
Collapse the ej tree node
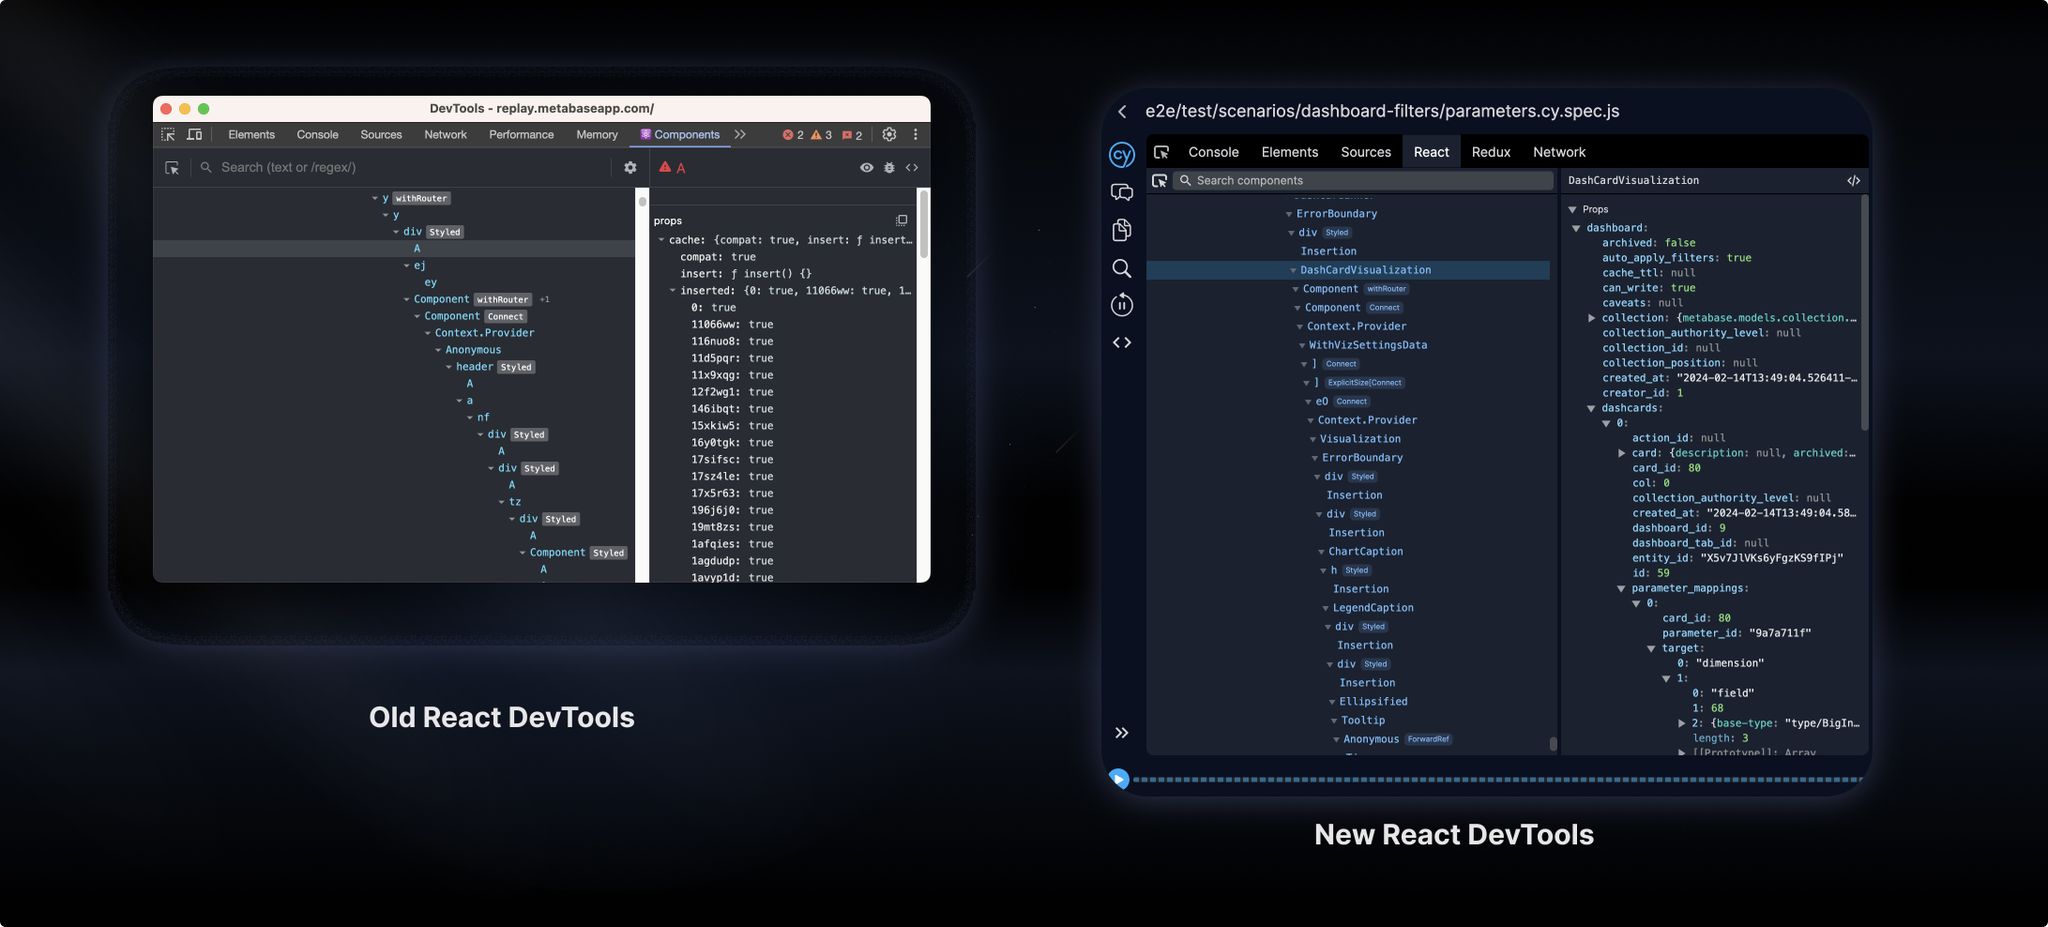[407, 266]
